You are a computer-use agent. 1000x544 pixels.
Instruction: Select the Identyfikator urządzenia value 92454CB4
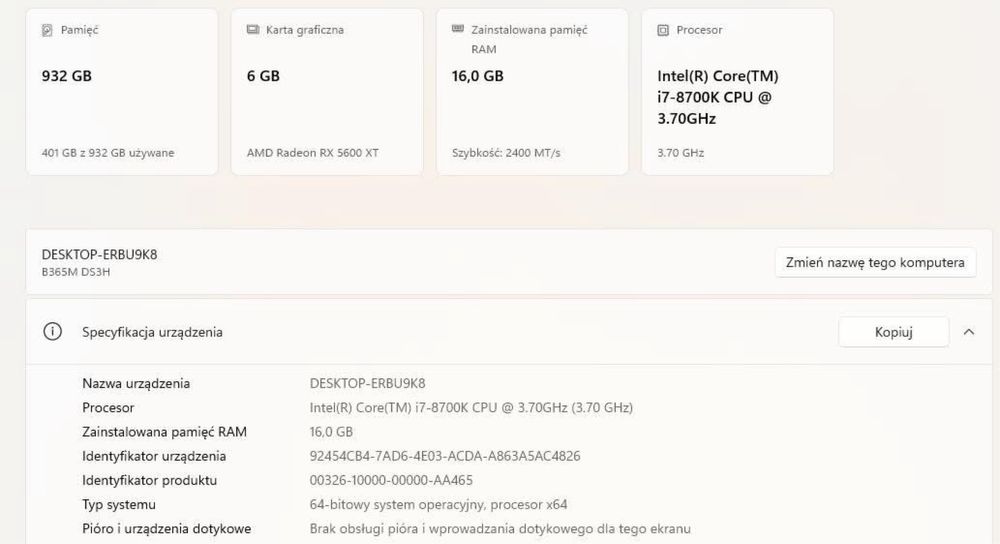pos(445,456)
